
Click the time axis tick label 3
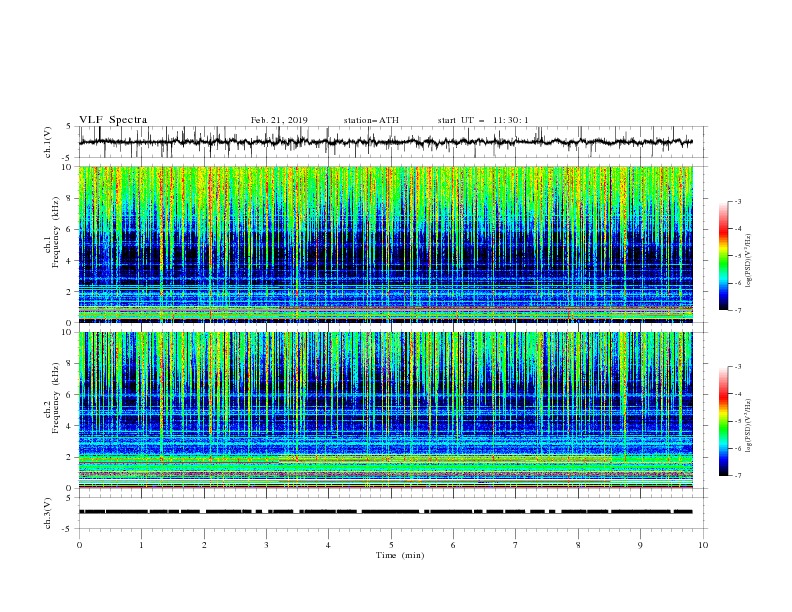266,545
